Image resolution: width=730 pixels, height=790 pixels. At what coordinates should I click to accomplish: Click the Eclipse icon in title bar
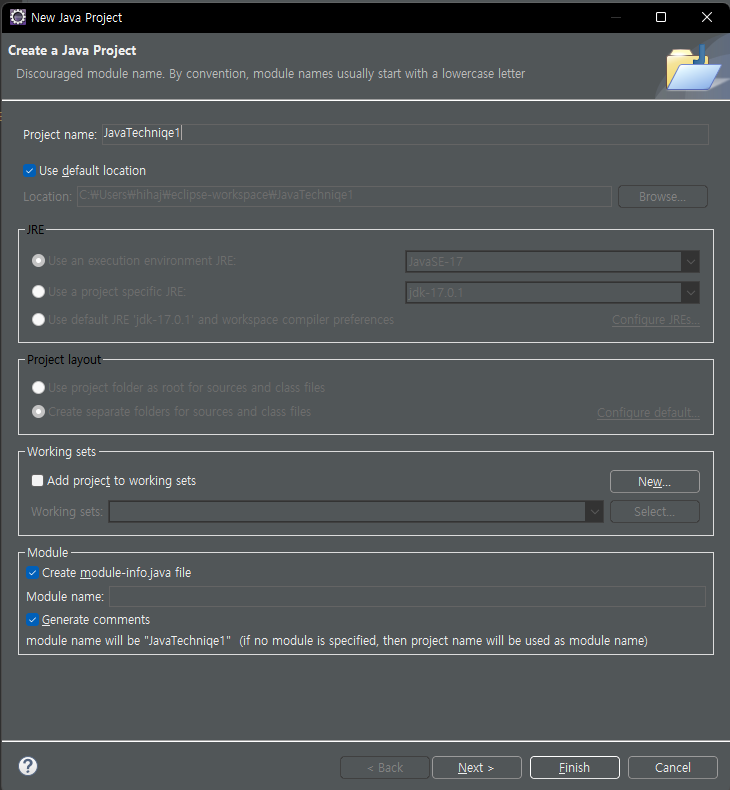tap(18, 17)
